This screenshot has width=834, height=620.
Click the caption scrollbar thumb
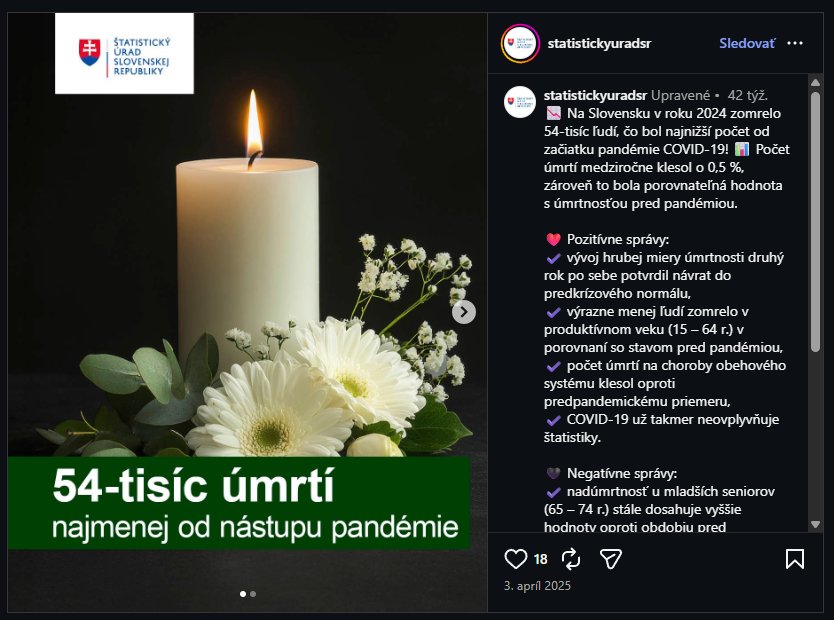click(x=815, y=222)
